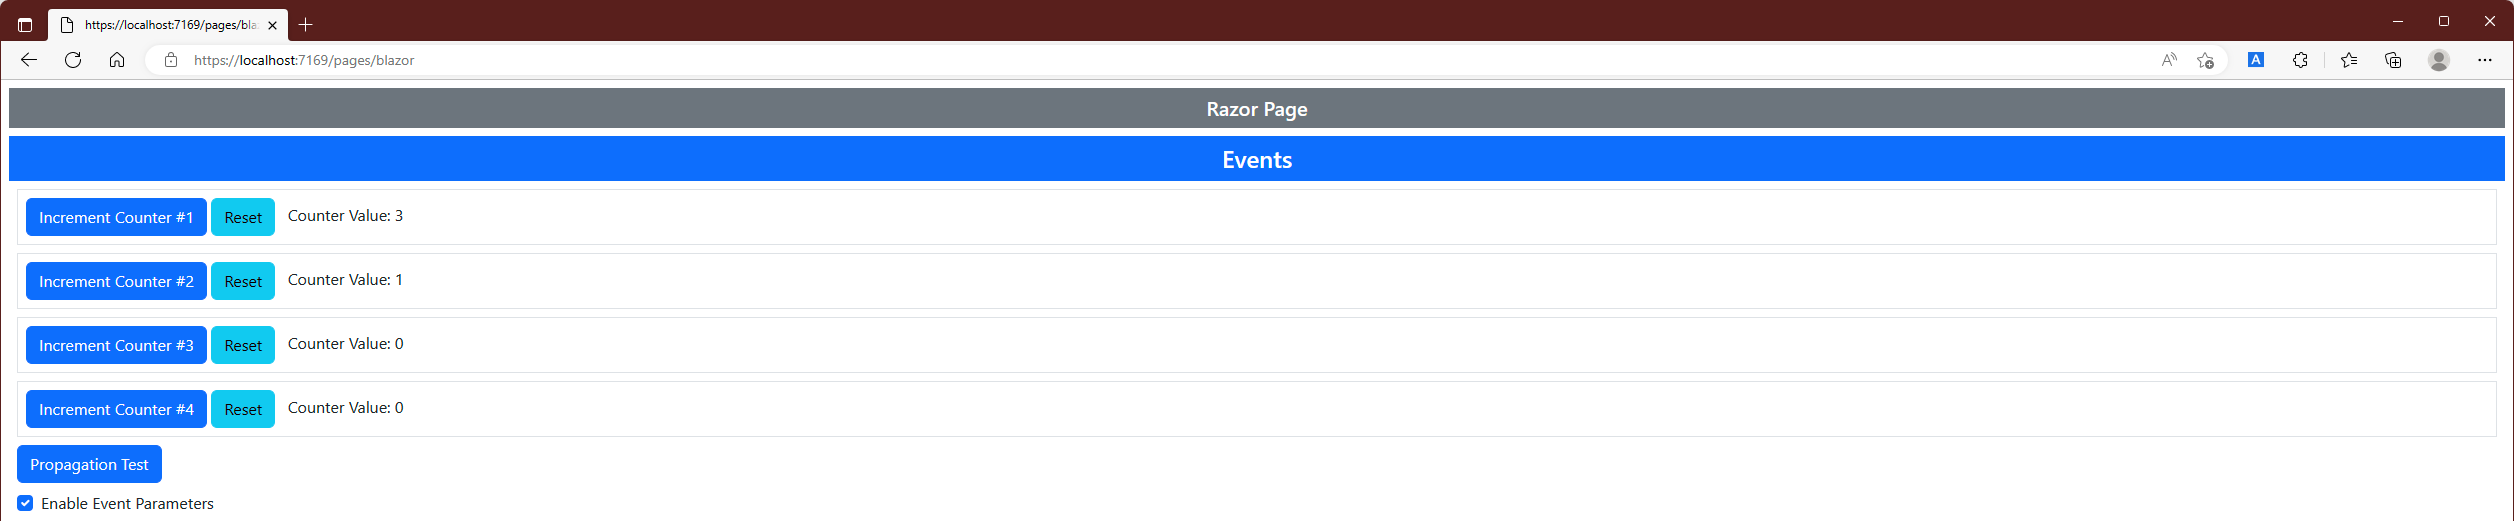Select the localhost blazor browser tab
The width and height of the screenshot is (2514, 521).
(168, 25)
